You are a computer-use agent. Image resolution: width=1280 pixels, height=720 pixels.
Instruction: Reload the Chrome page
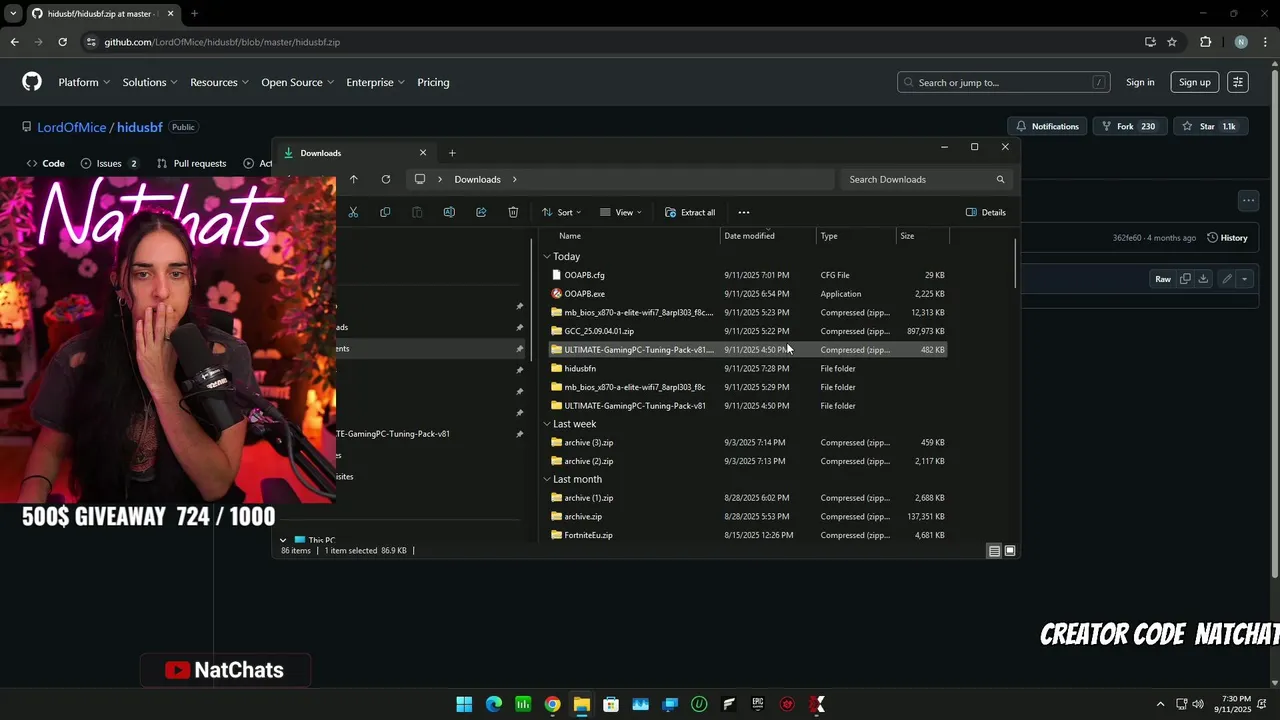pyautogui.click(x=62, y=42)
